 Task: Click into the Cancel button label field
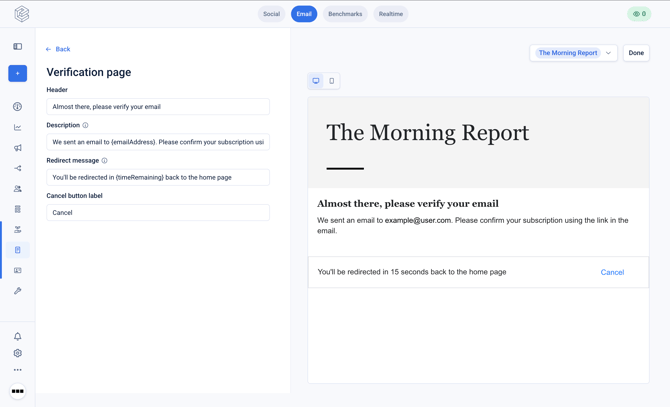pyautogui.click(x=158, y=213)
